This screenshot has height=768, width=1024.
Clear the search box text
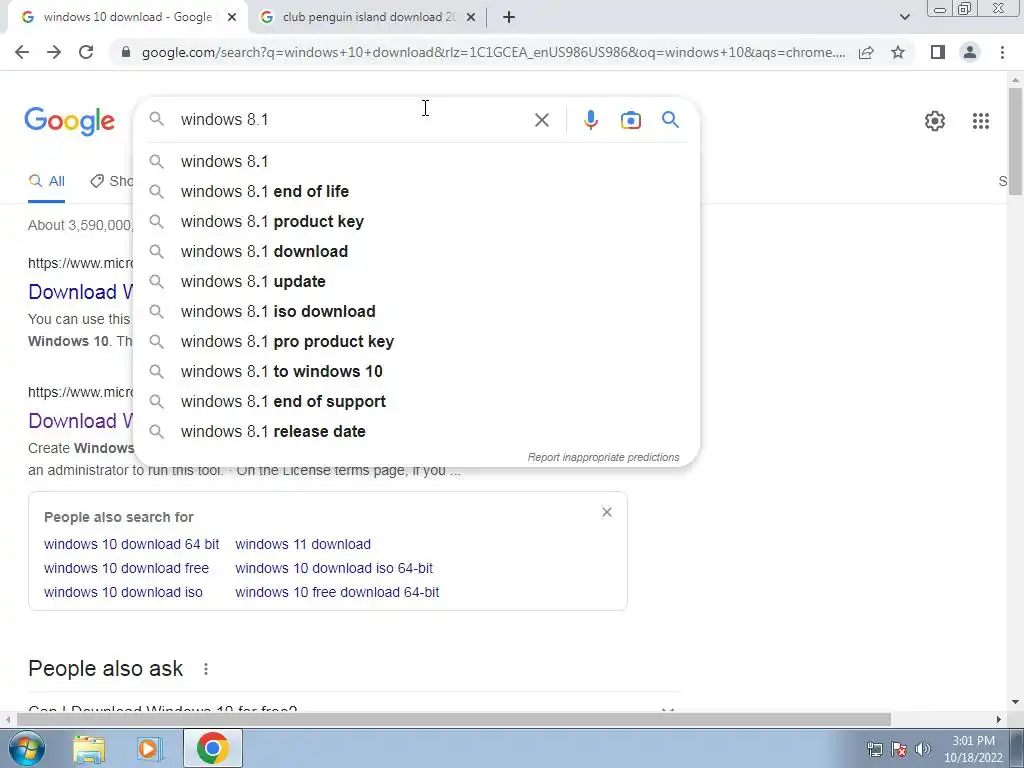pyautogui.click(x=541, y=120)
